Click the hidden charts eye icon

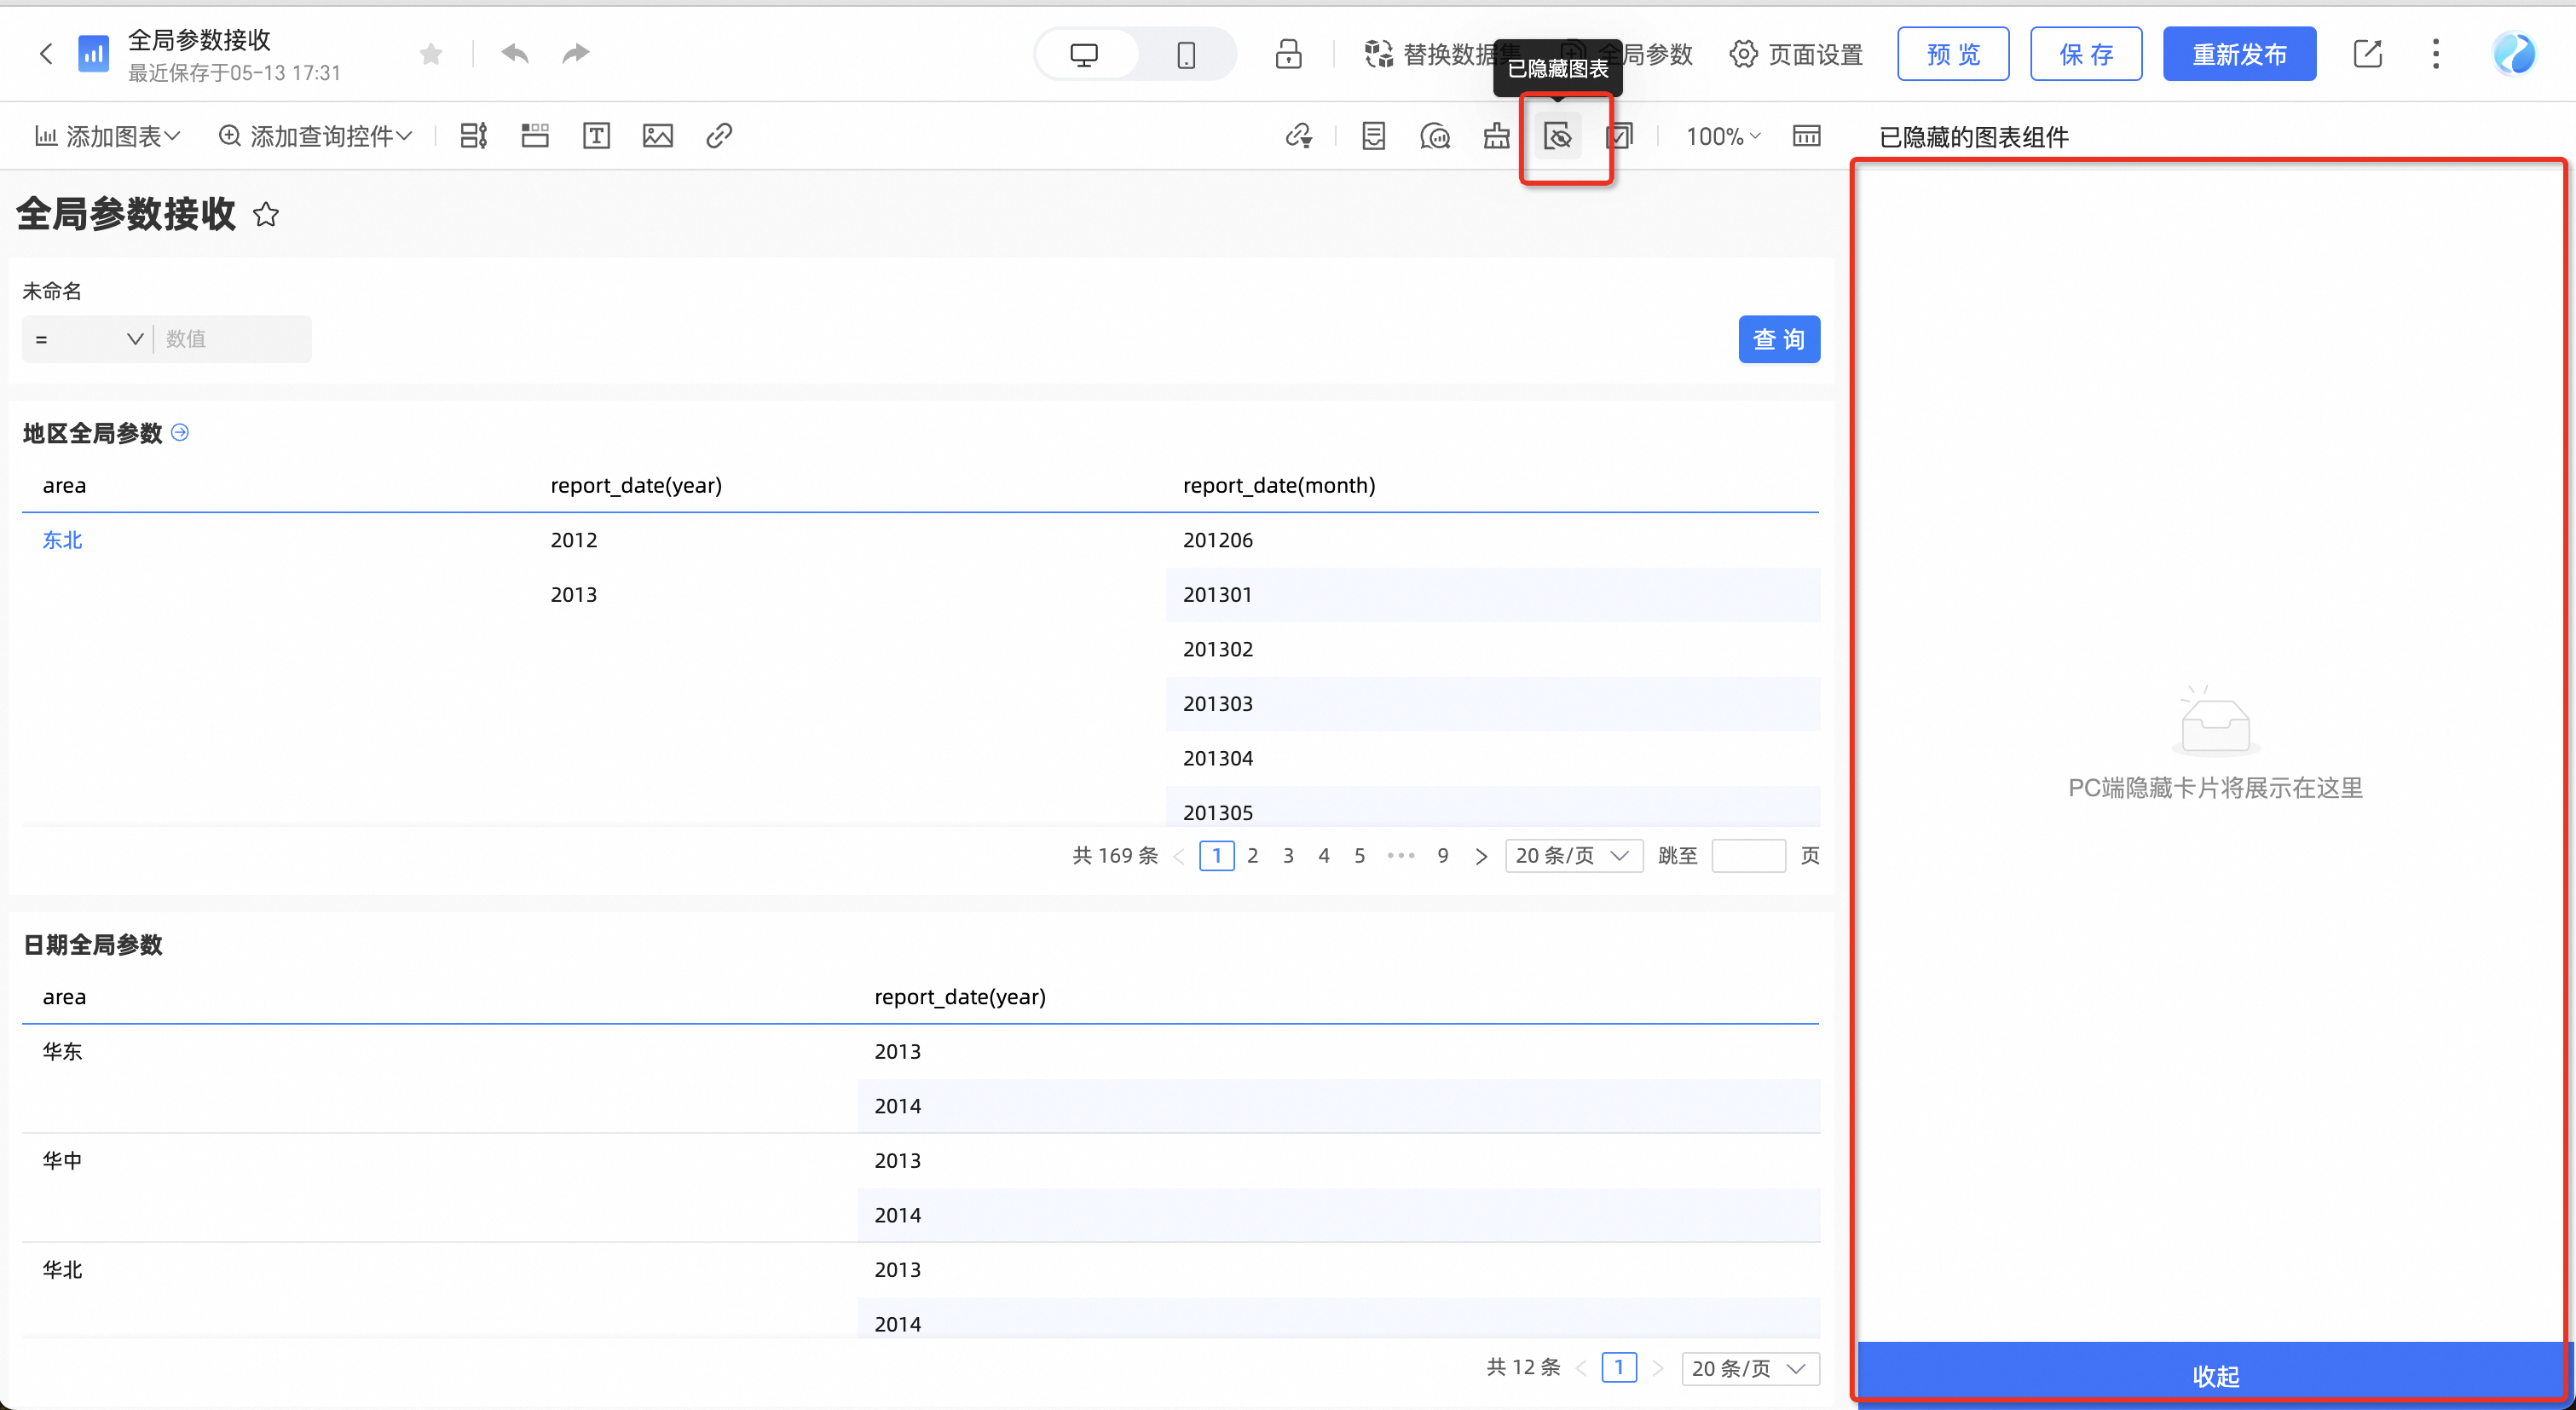point(1557,136)
